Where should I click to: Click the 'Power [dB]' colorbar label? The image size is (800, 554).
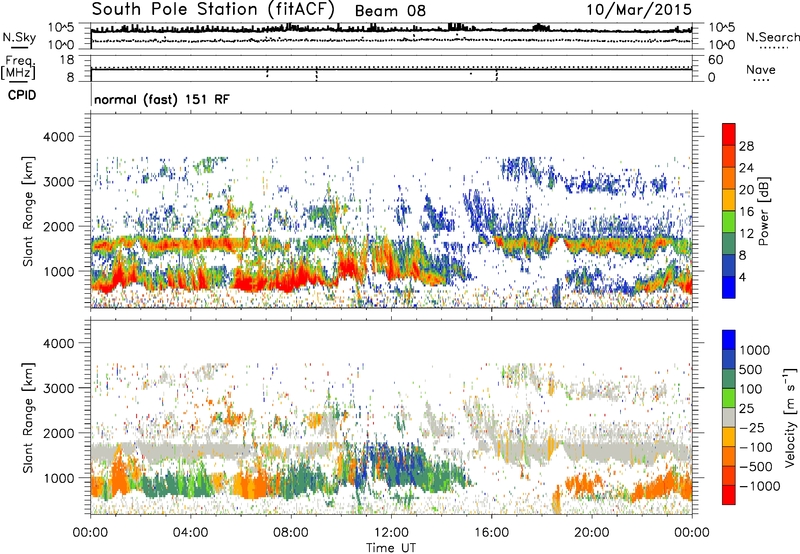point(764,211)
